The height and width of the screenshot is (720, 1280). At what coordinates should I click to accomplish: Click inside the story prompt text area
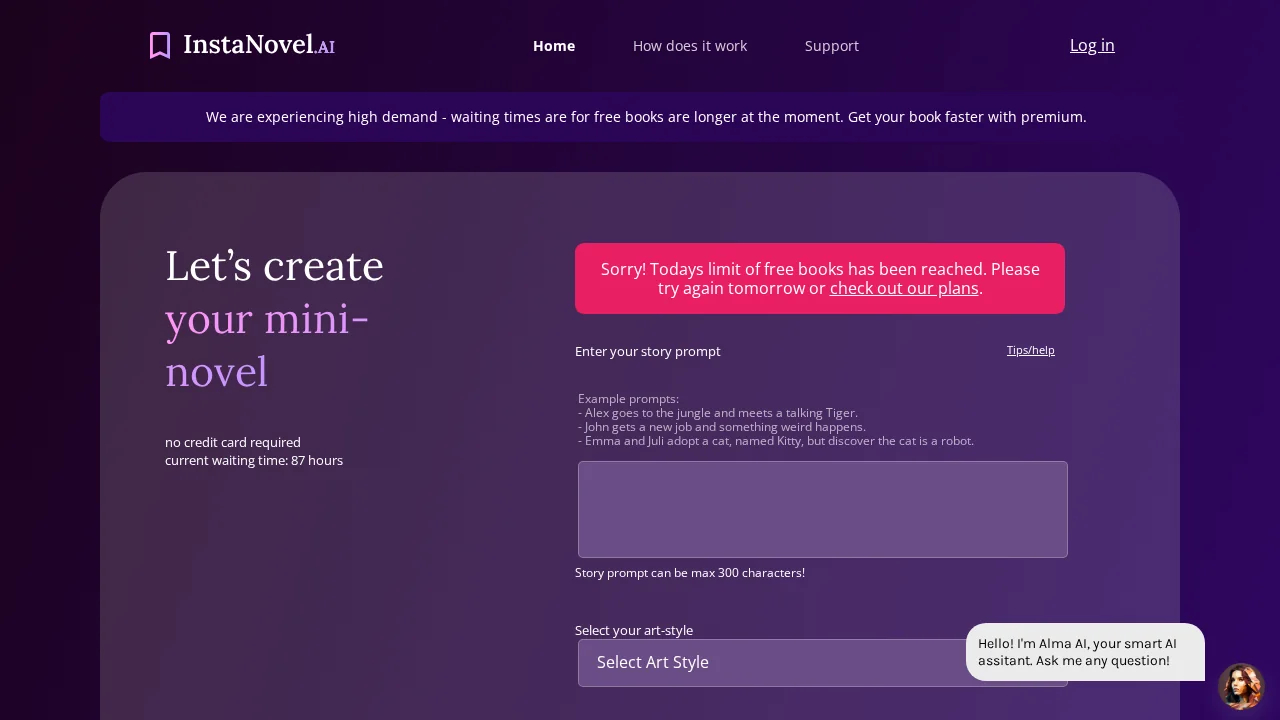click(x=822, y=509)
